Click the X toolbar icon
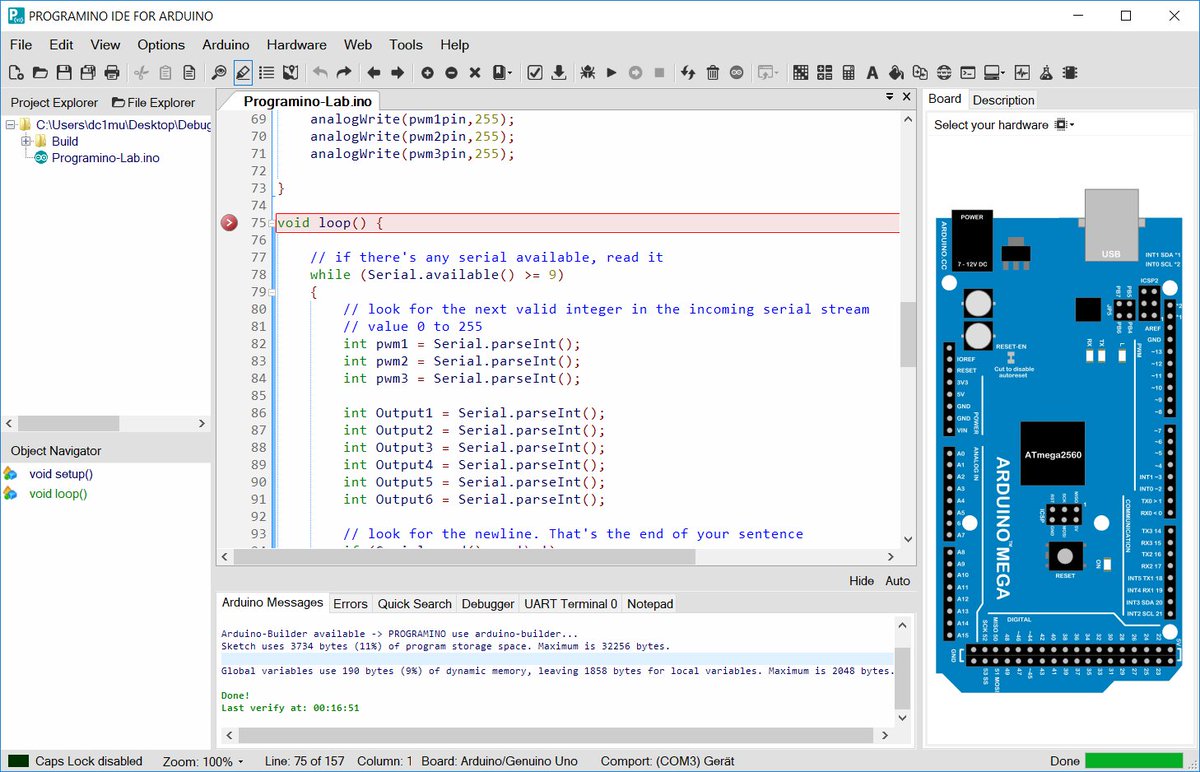 pos(475,72)
